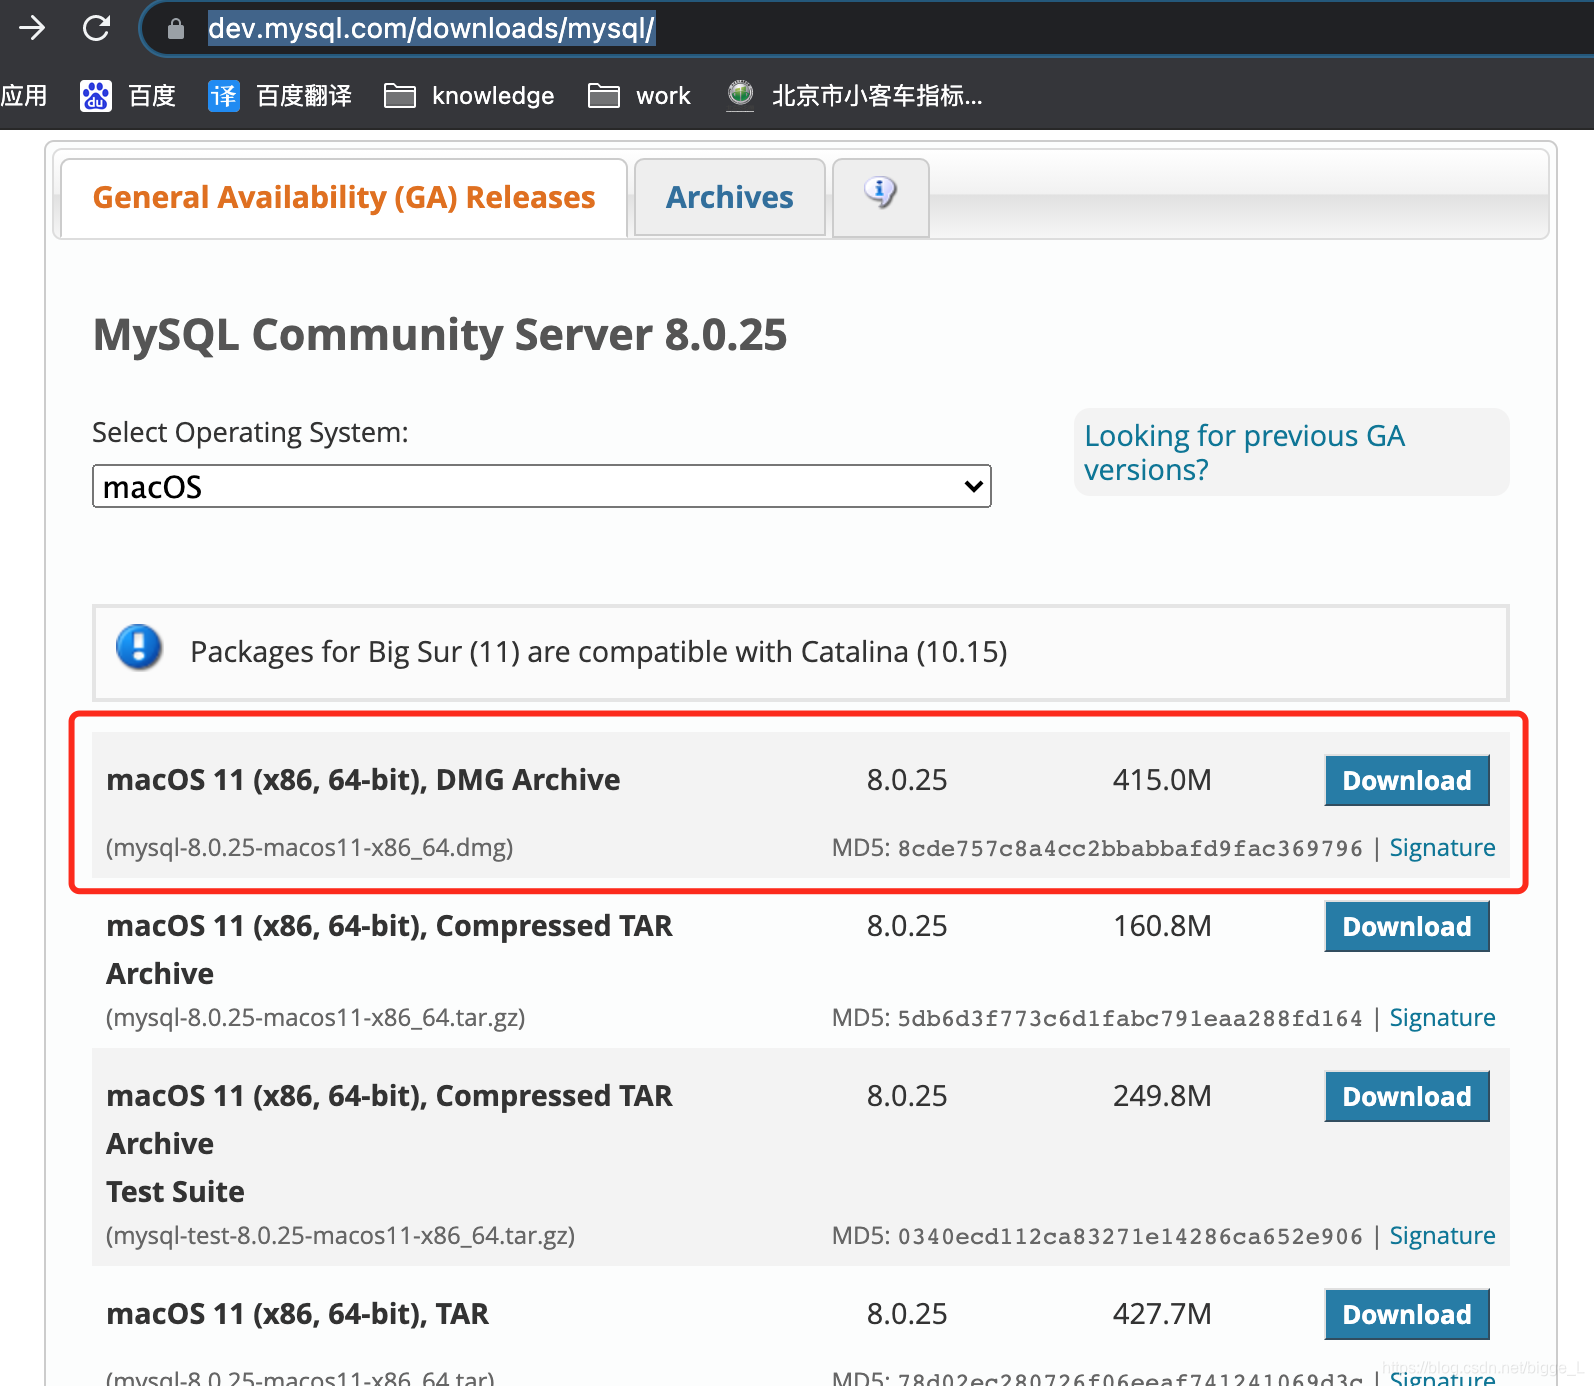1594x1386 pixels.
Task: Open the 北京市小客车指标 bookmark
Action: pos(855,96)
